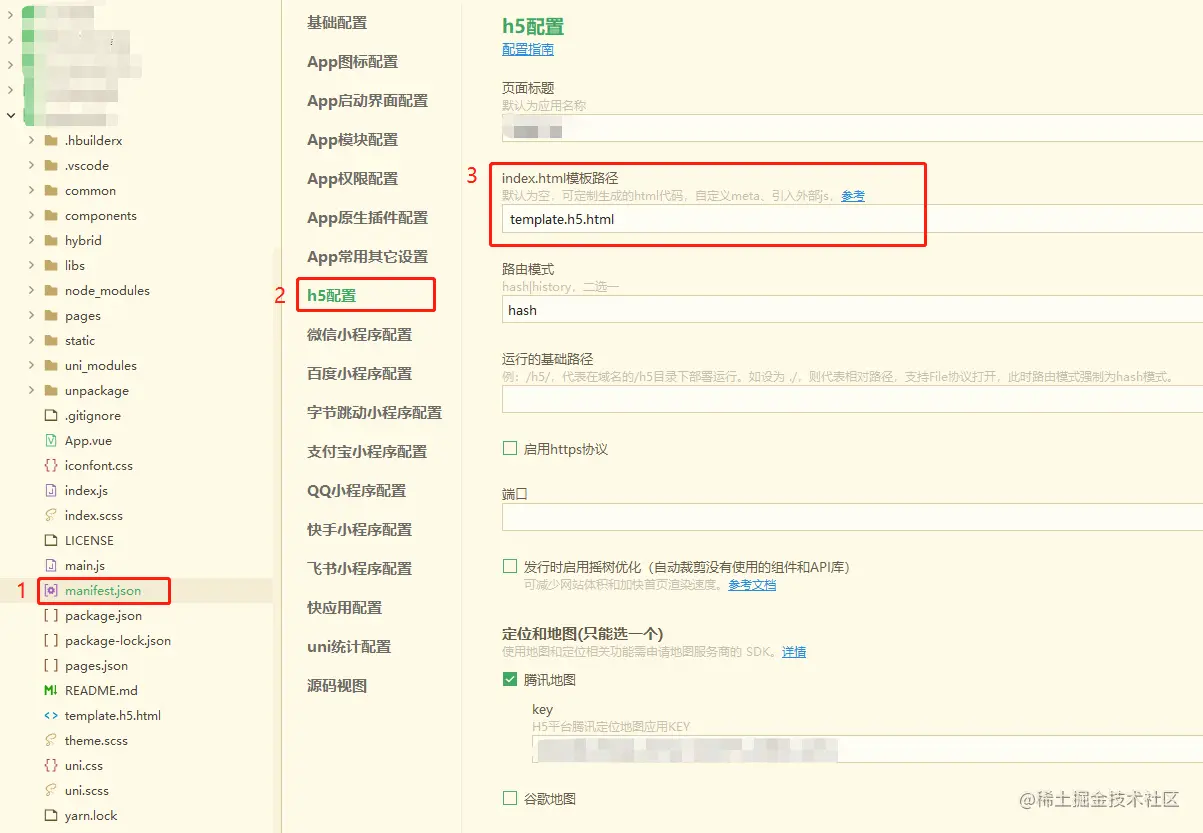The width and height of the screenshot is (1203, 833).
Task: Click the markdown icon of README.md
Action: tap(51, 691)
